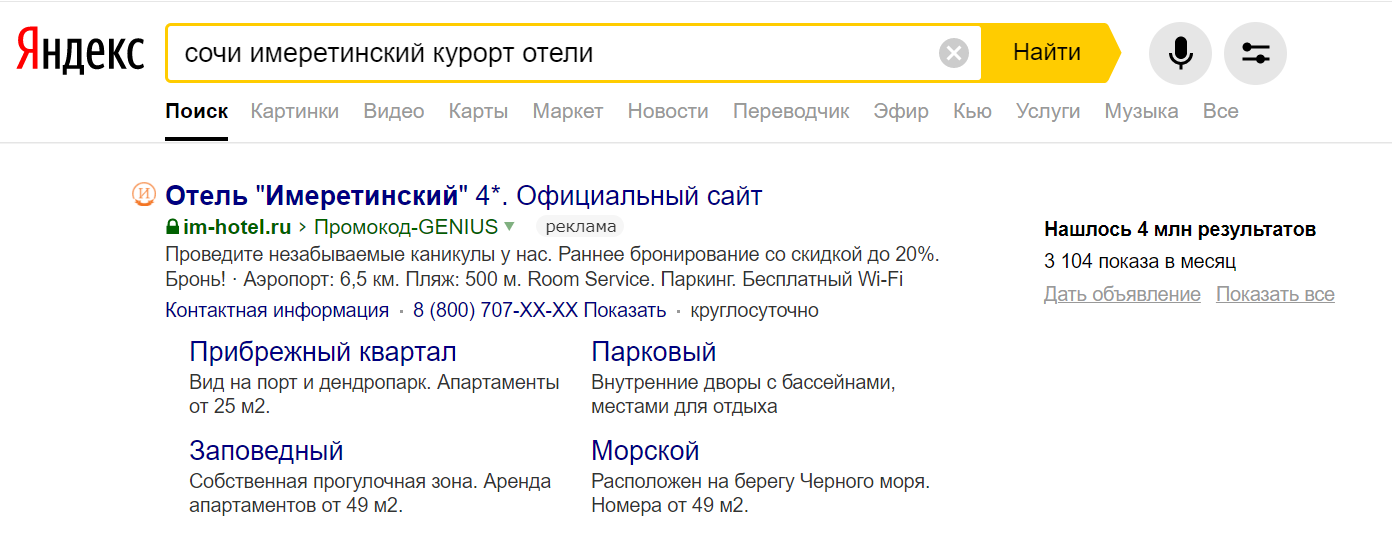Open Отель Имеретинский official site link
The width and height of the screenshot is (1392, 552).
click(463, 195)
